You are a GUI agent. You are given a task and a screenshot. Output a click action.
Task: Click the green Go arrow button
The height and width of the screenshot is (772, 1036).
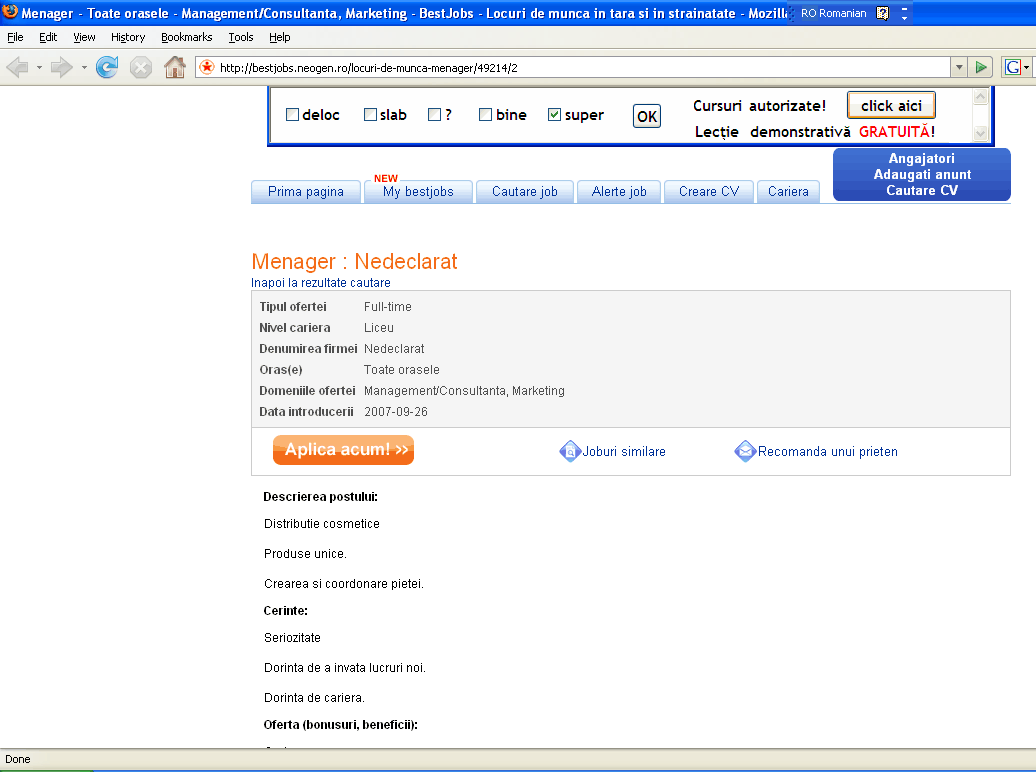pos(981,67)
